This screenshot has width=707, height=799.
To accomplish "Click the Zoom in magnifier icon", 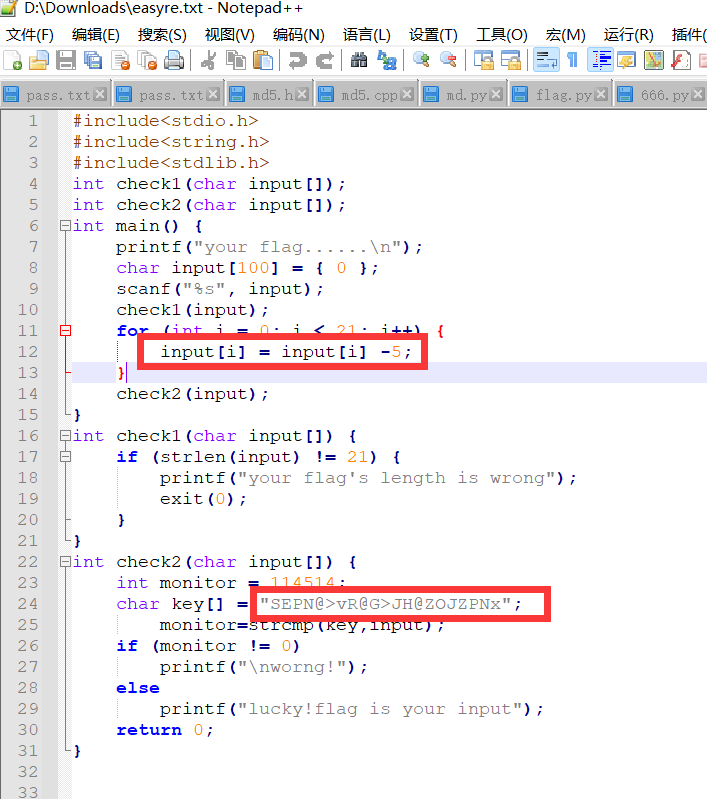I will 421,60.
